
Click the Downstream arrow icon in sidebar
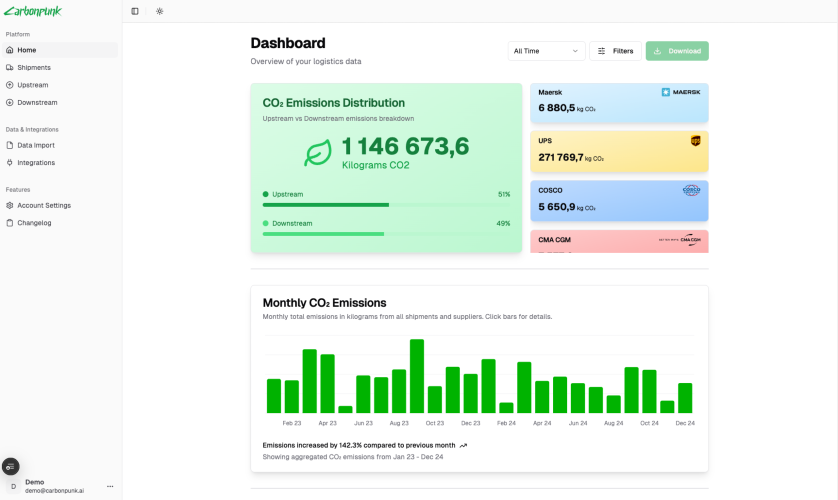click(x=10, y=103)
